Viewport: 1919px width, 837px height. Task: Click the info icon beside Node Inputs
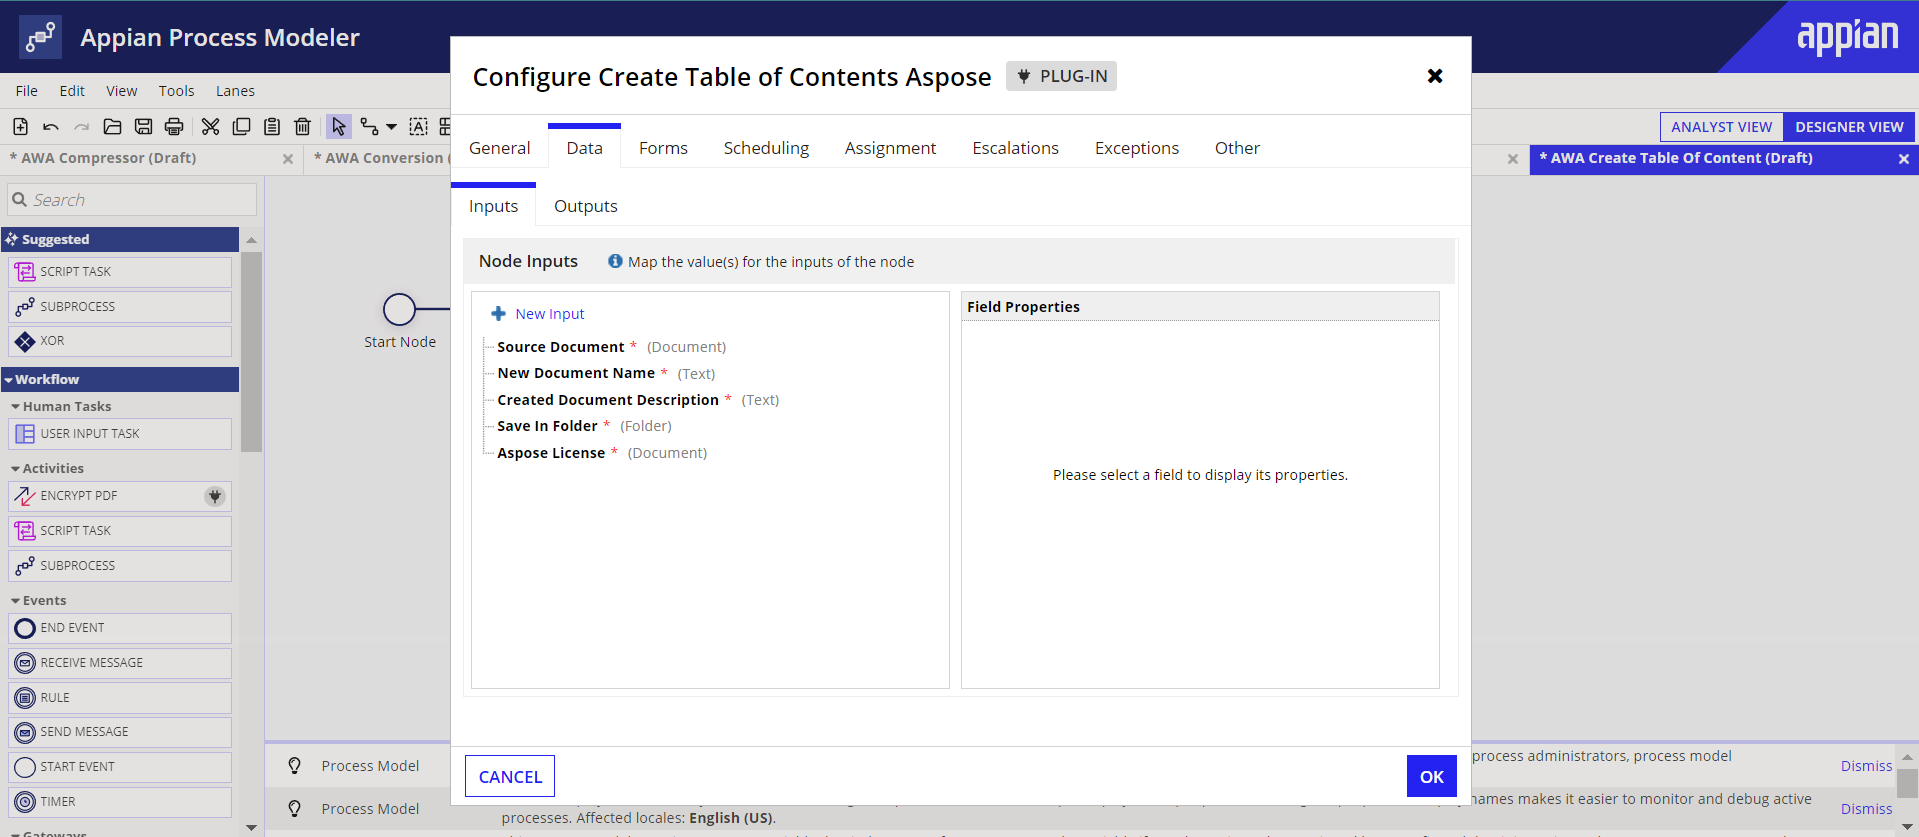click(615, 261)
